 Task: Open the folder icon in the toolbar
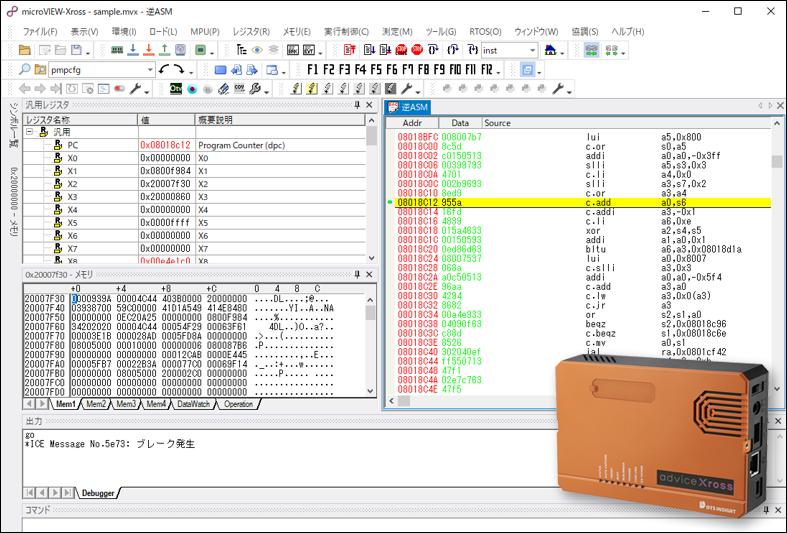(25, 50)
